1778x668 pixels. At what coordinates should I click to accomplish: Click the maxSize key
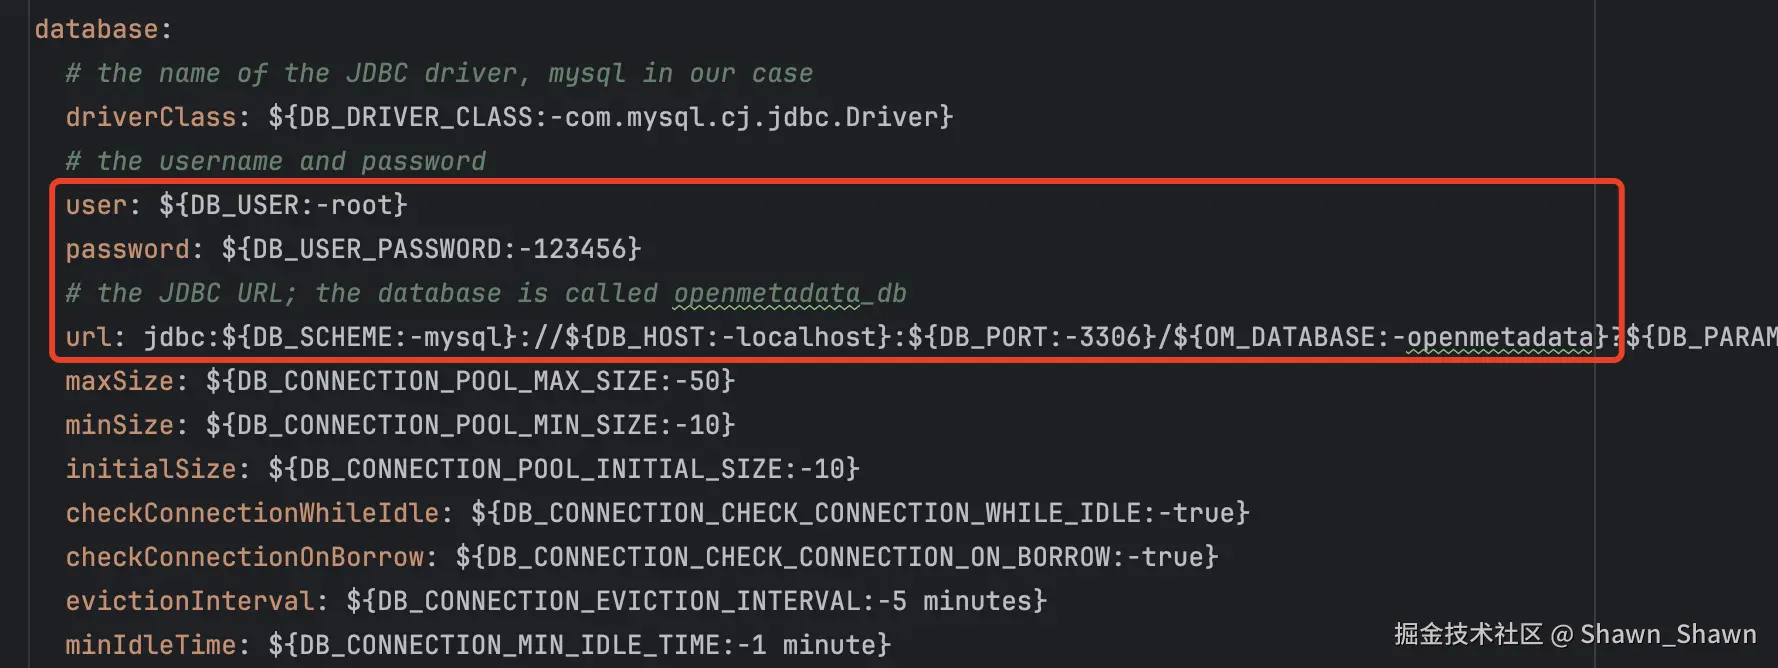pos(120,381)
